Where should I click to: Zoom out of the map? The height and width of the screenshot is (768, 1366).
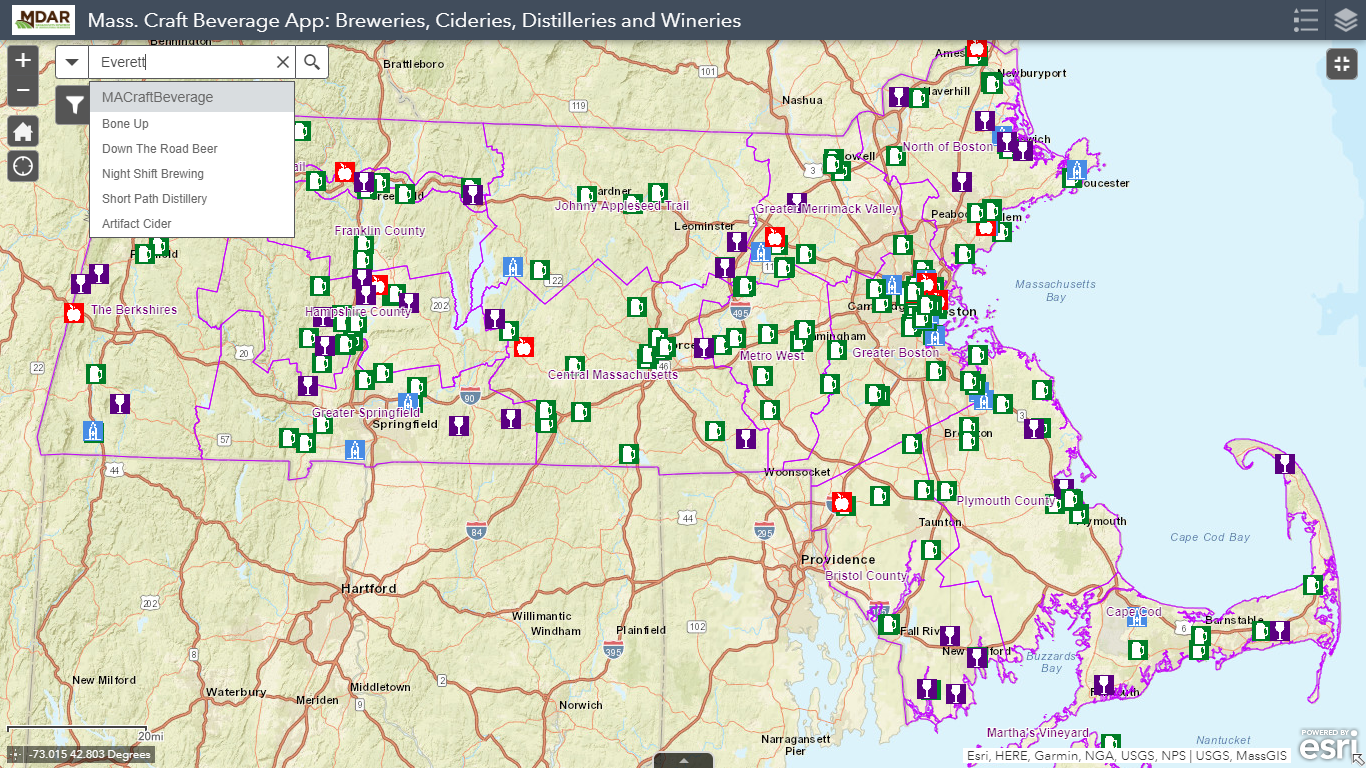click(23, 94)
